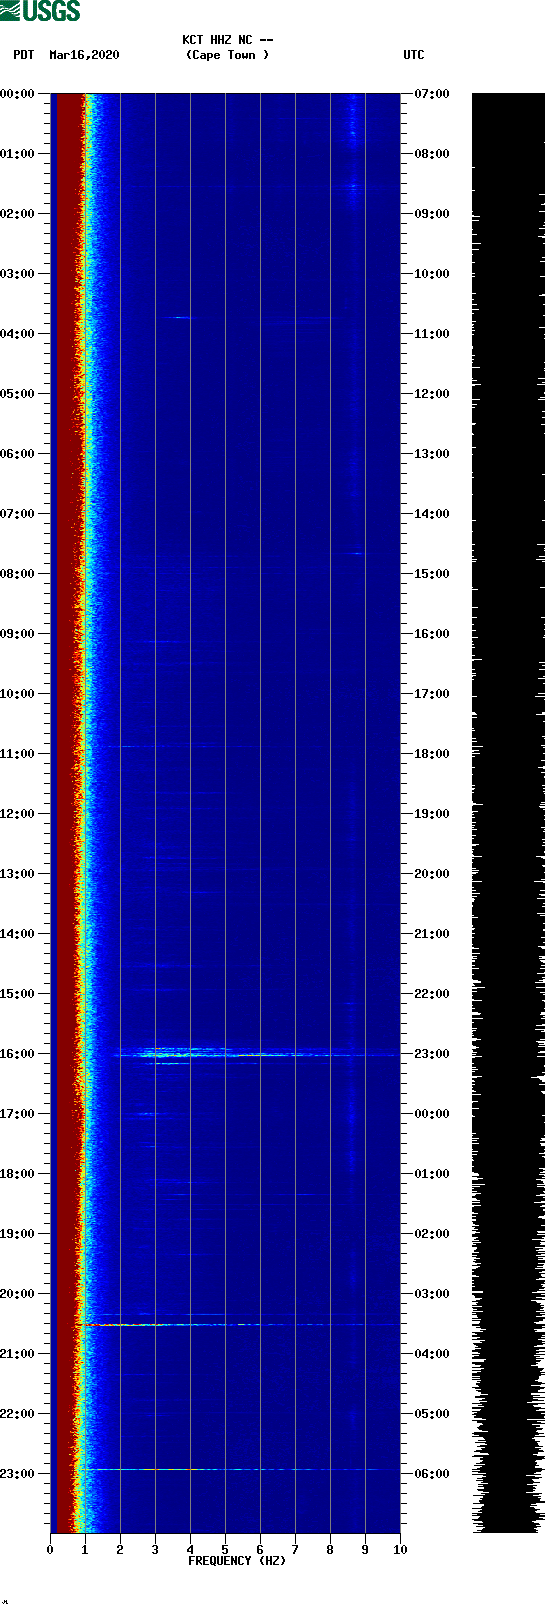Click the UTC timezone label
Image resolution: width=552 pixels, height=1613 pixels.
(x=414, y=55)
